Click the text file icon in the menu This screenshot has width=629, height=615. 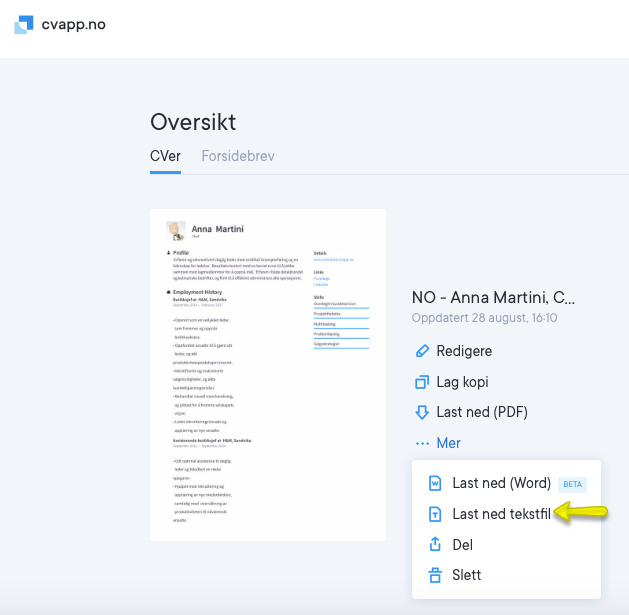click(435, 514)
